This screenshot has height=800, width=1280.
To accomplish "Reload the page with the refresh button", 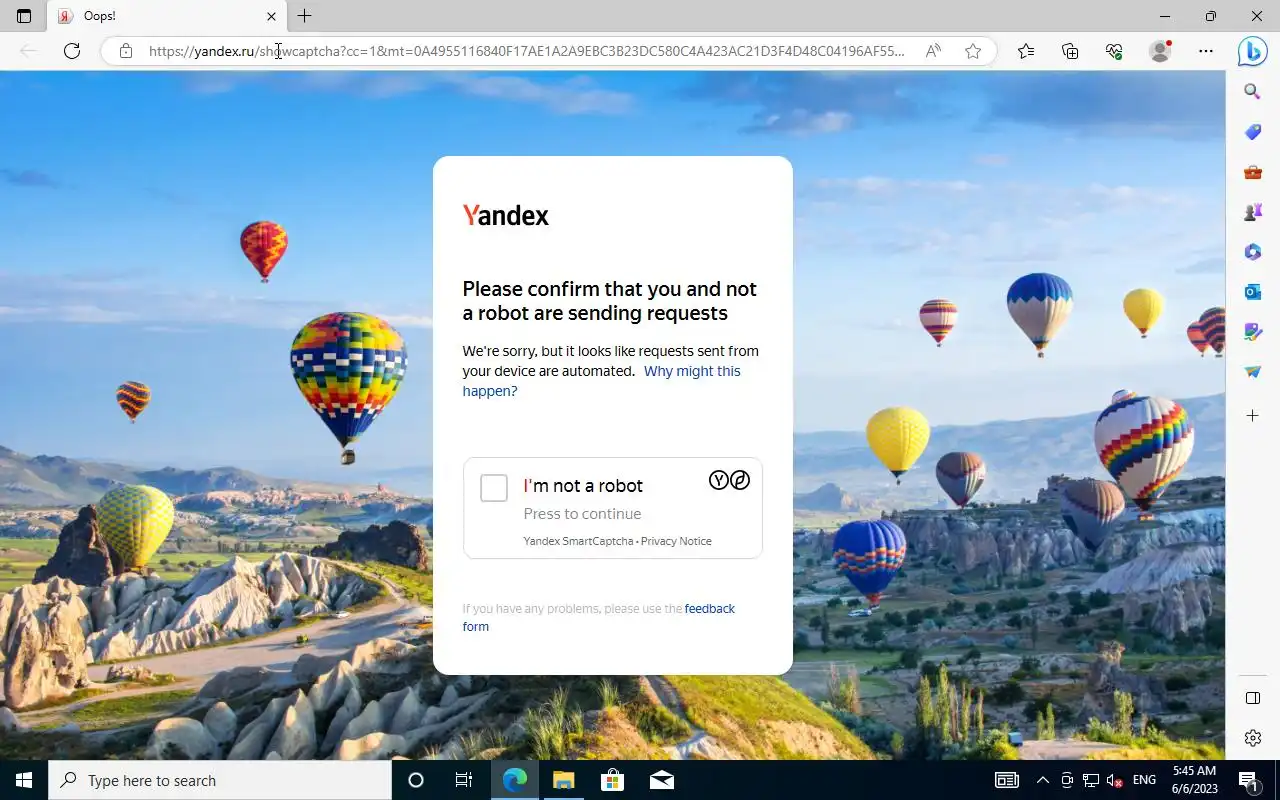I will tap(72, 51).
